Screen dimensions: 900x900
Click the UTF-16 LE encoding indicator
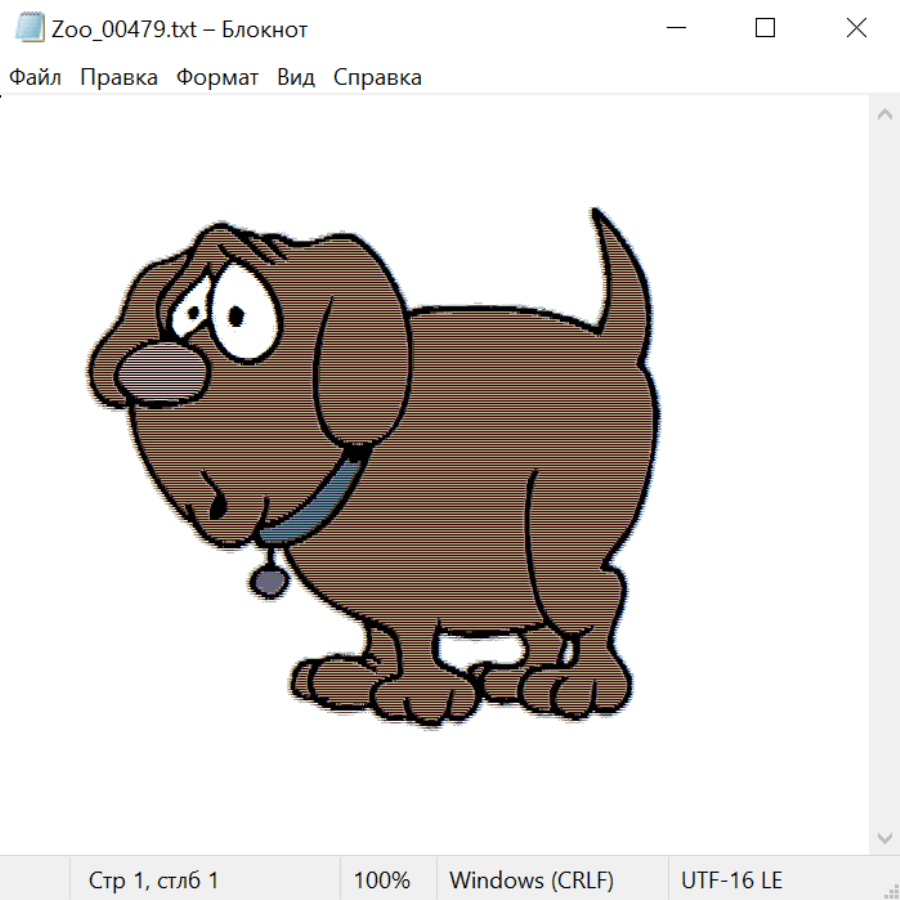tap(731, 880)
